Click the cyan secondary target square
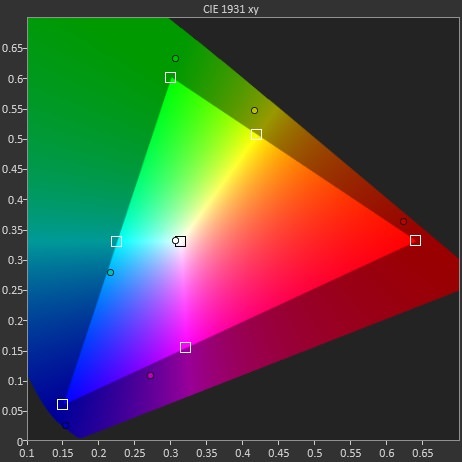The width and height of the screenshot is (462, 462). [x=116, y=241]
